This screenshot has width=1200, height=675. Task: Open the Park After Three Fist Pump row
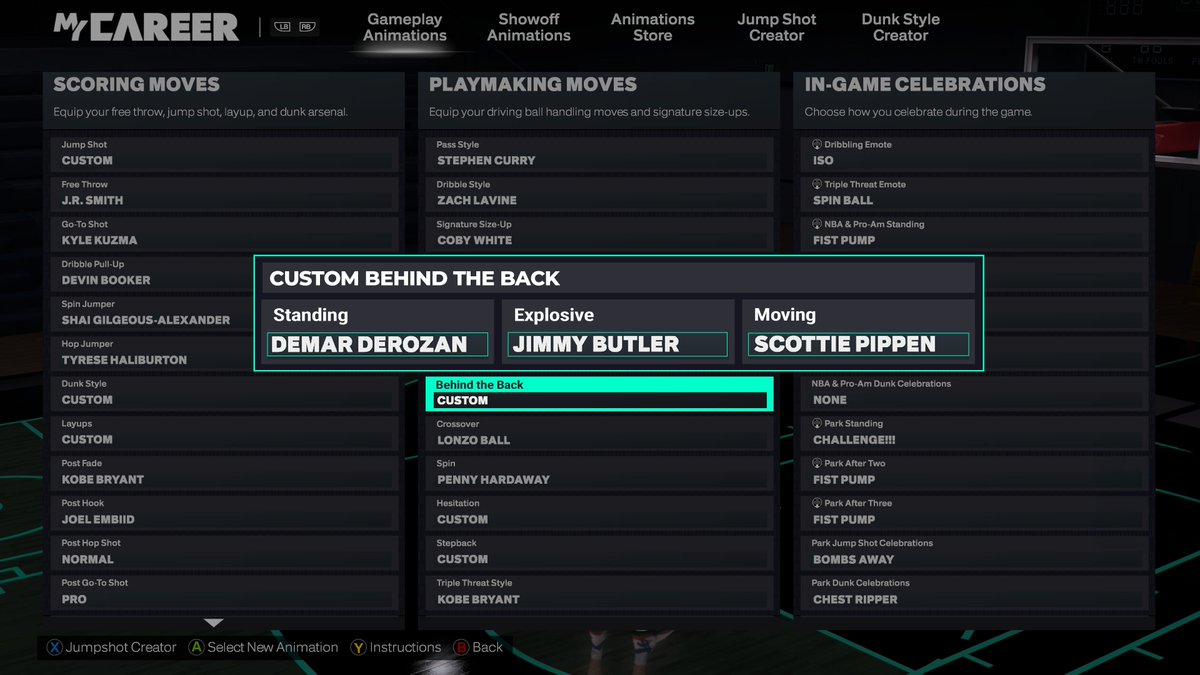[975, 513]
